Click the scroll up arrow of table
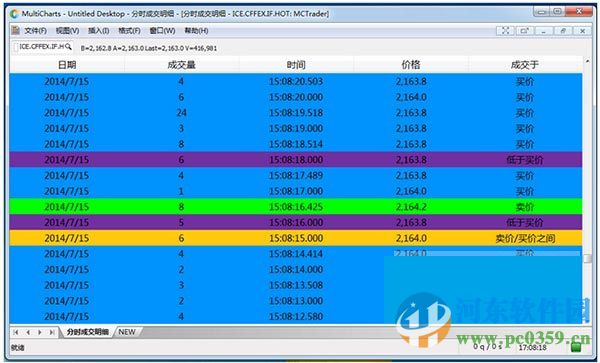600x363 pixels. (587, 61)
